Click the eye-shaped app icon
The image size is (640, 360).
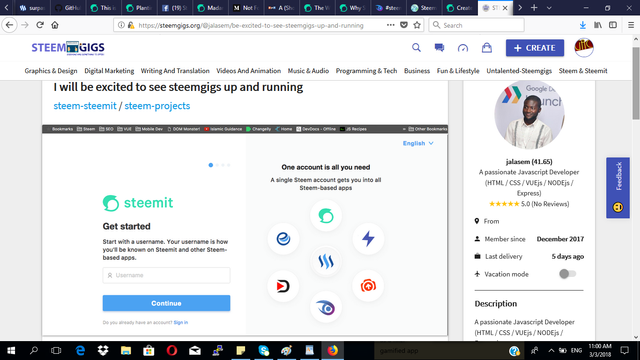point(326,307)
